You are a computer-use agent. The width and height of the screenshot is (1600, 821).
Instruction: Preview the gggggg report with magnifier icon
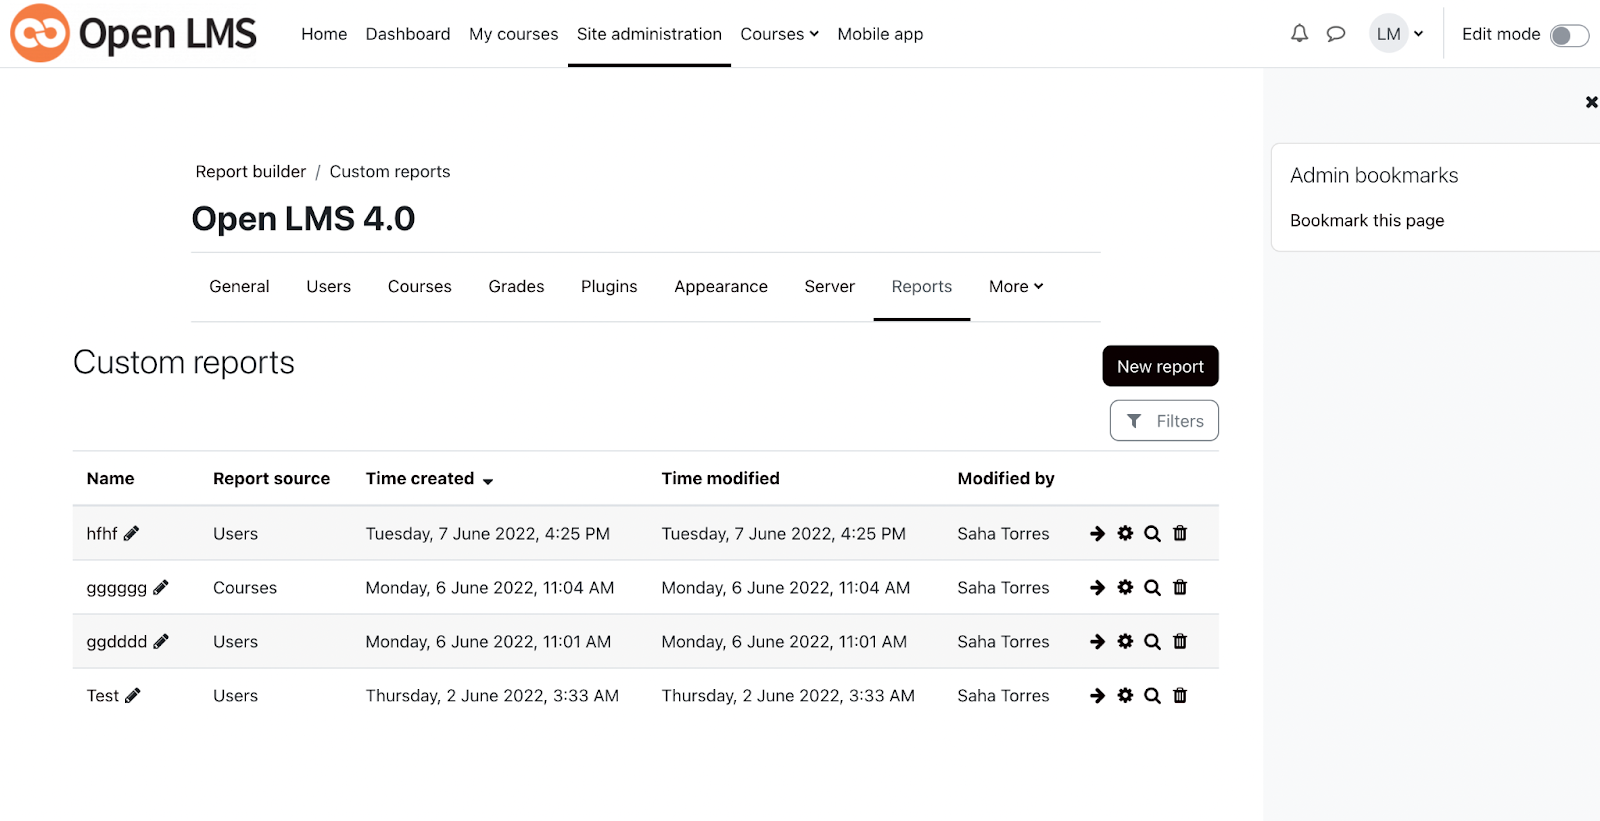pos(1152,588)
